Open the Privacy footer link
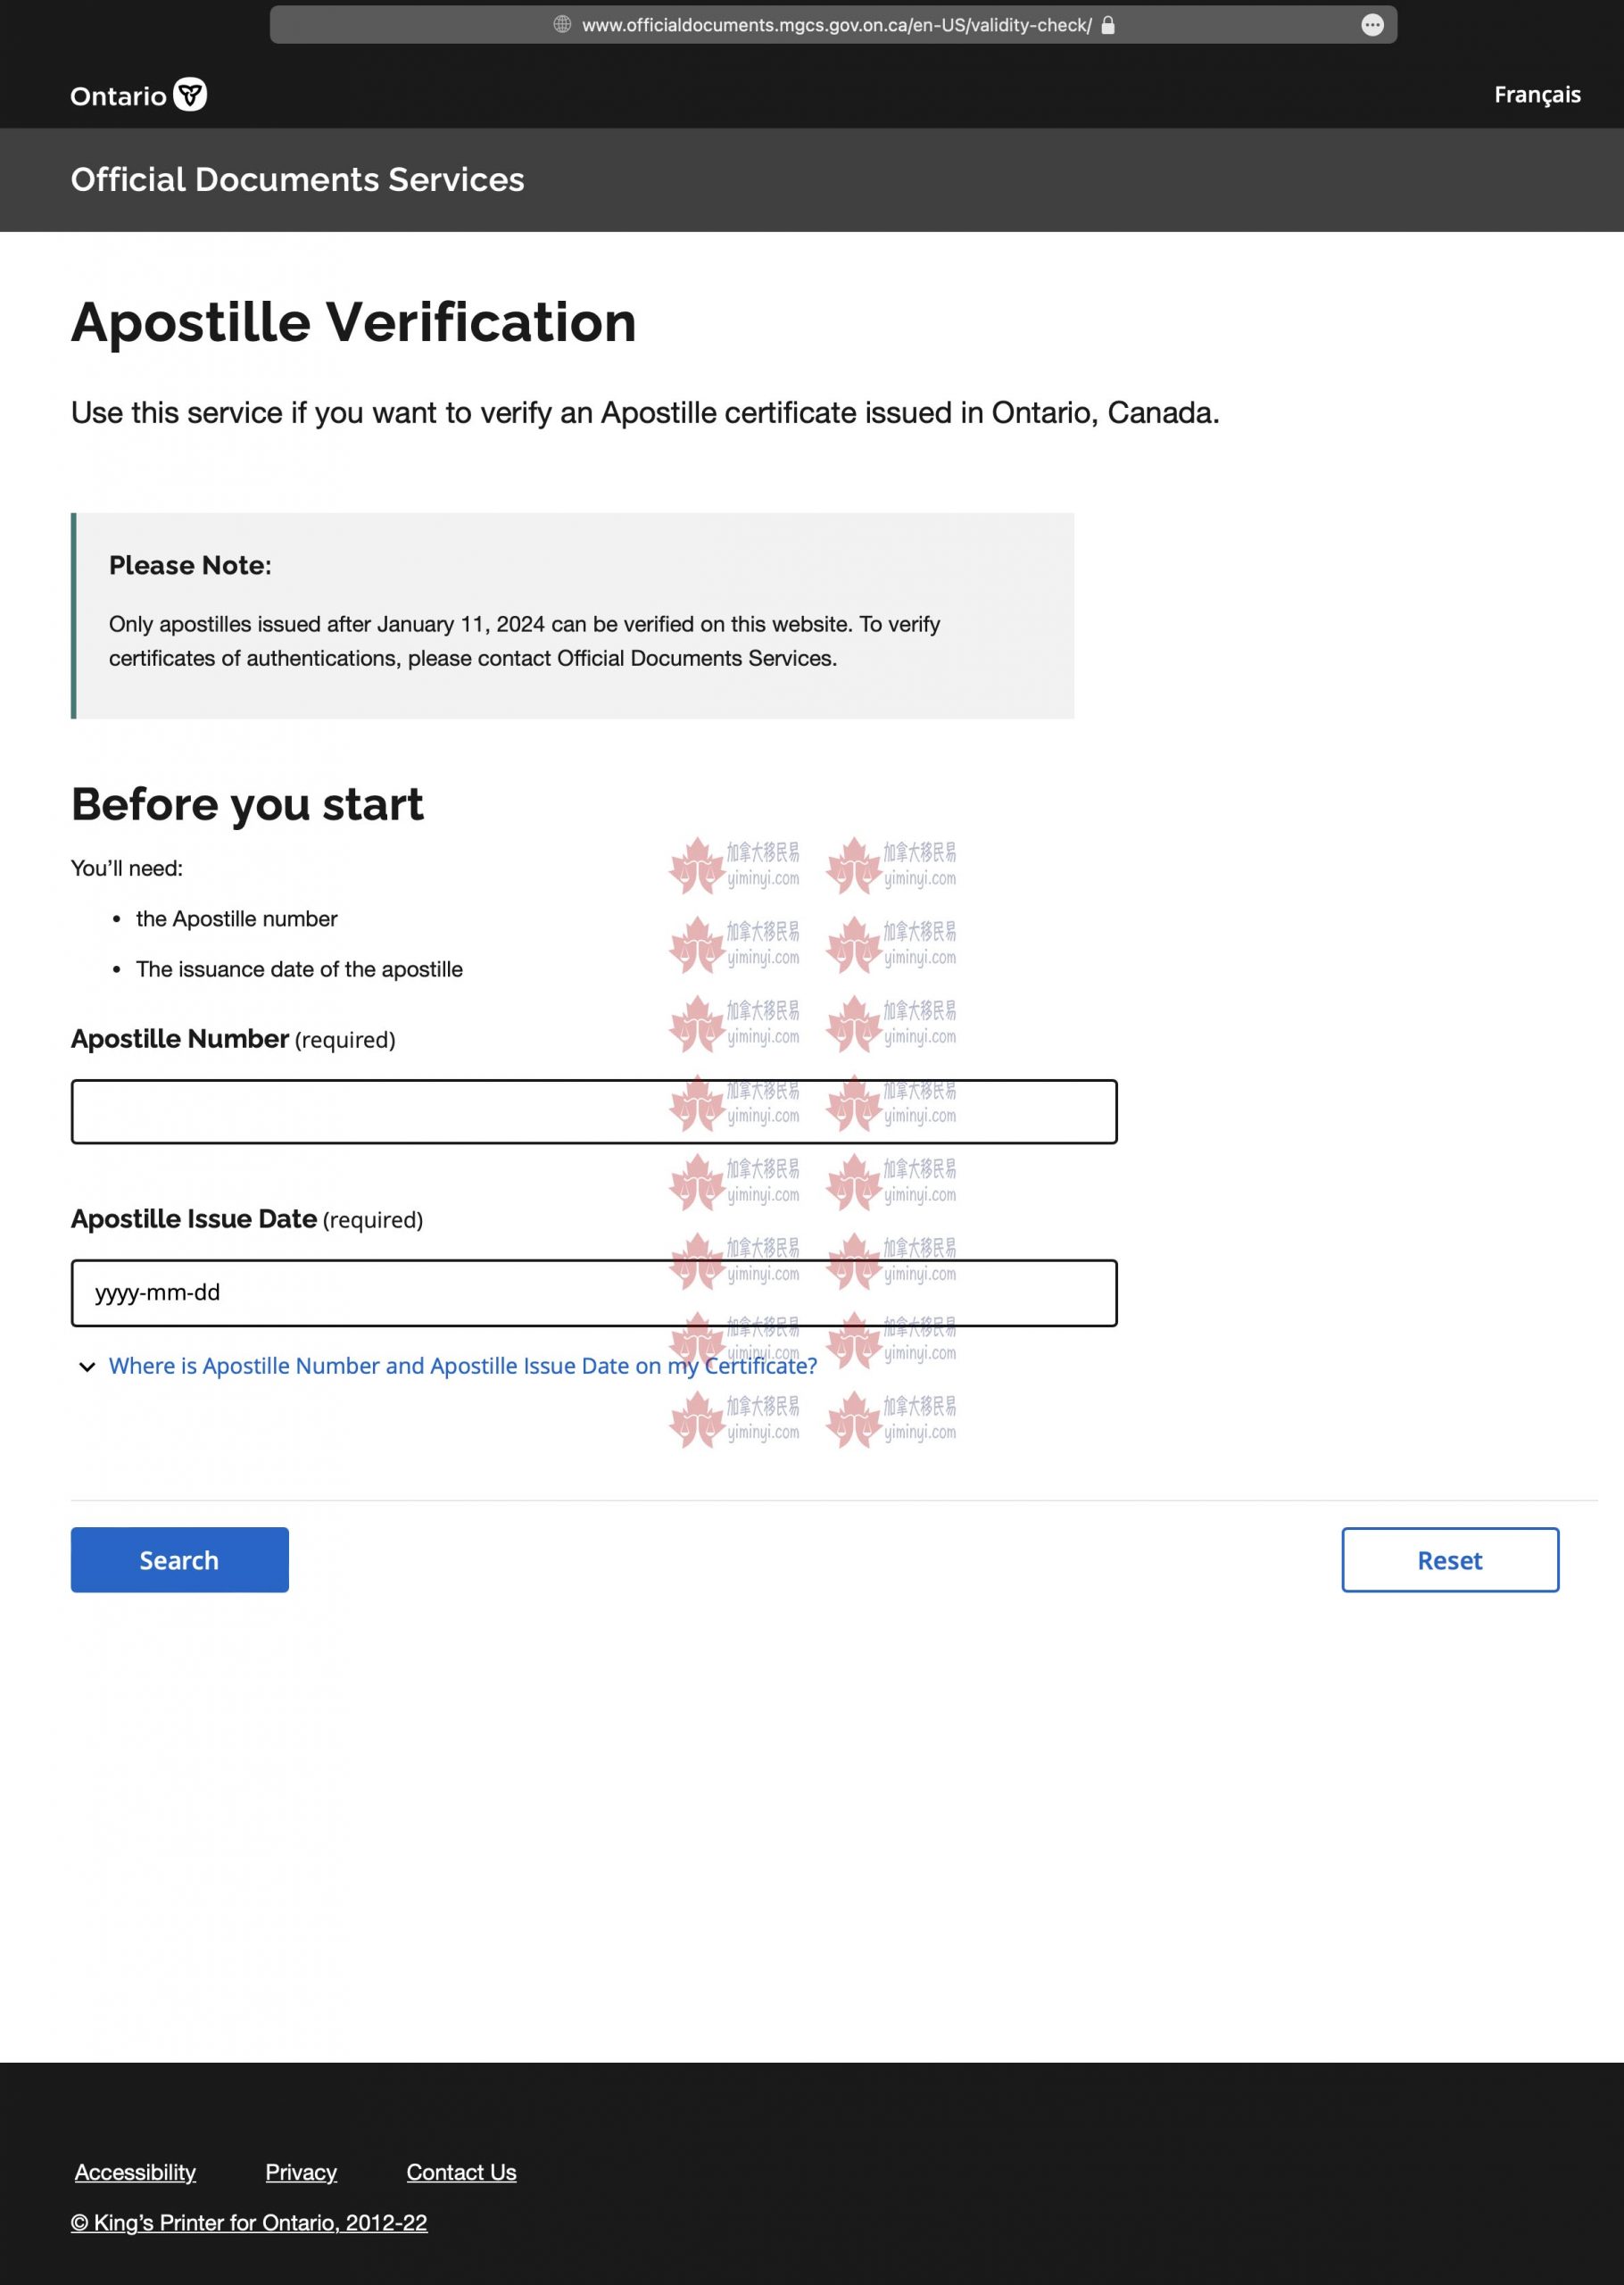This screenshot has width=1624, height=2285. 301,2171
